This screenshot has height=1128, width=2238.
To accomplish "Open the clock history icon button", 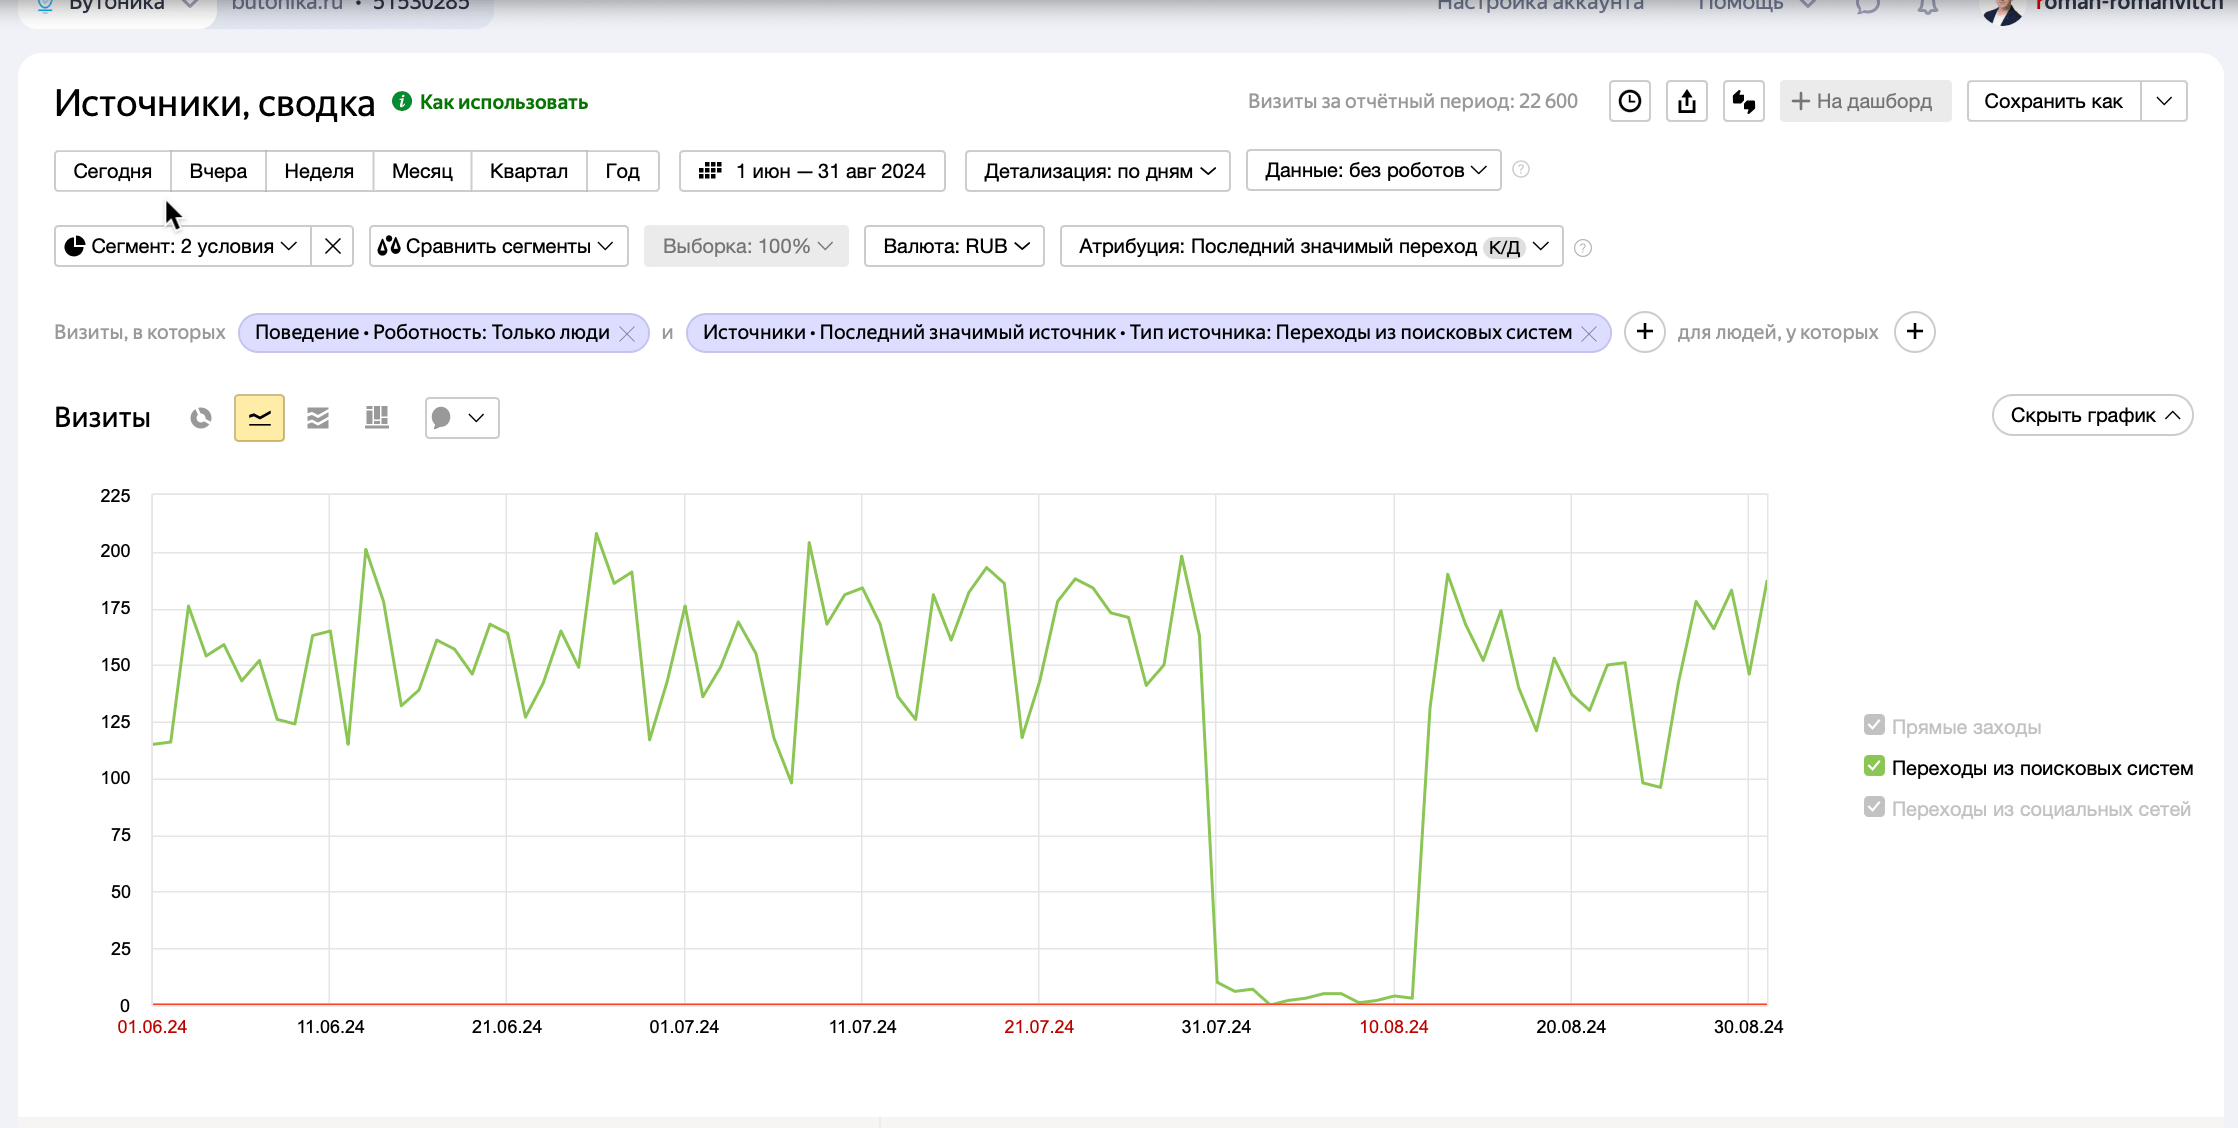I will pyautogui.click(x=1629, y=102).
